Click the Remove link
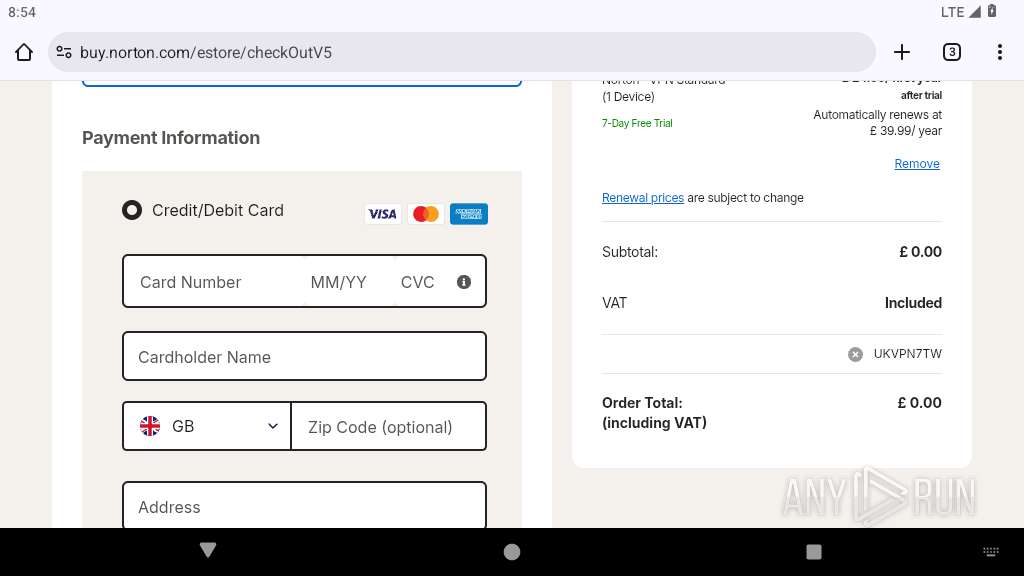 click(x=917, y=164)
